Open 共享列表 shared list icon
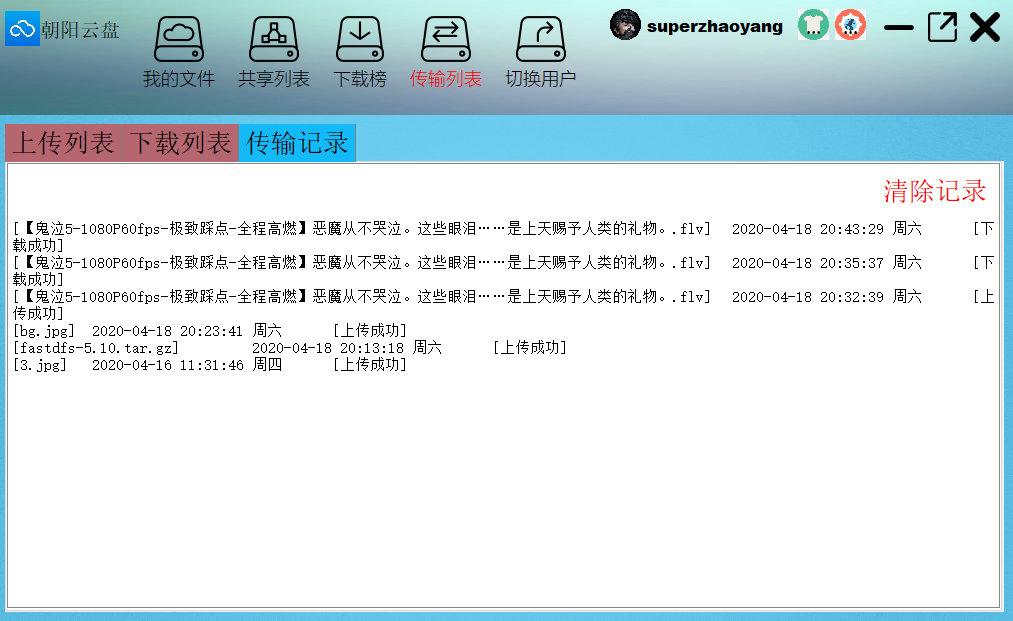This screenshot has height=621, width=1013. click(274, 39)
